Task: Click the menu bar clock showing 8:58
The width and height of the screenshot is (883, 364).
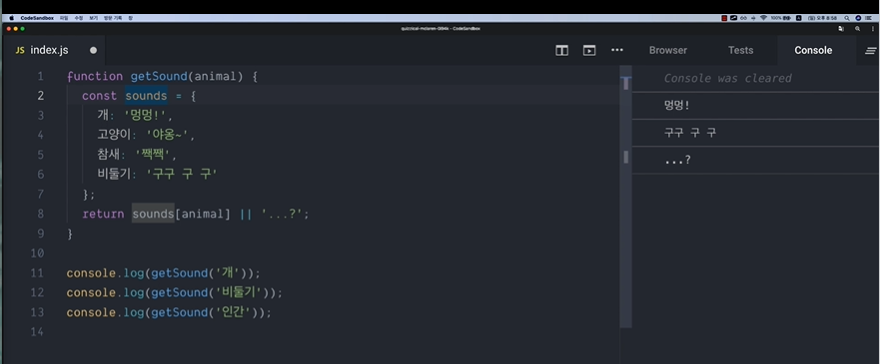Action: [823, 18]
